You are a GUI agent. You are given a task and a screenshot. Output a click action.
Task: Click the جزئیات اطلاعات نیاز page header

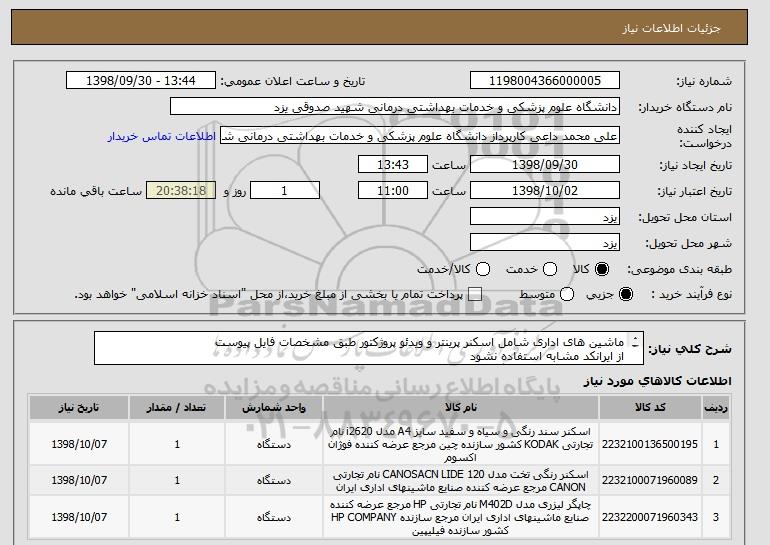[671, 28]
